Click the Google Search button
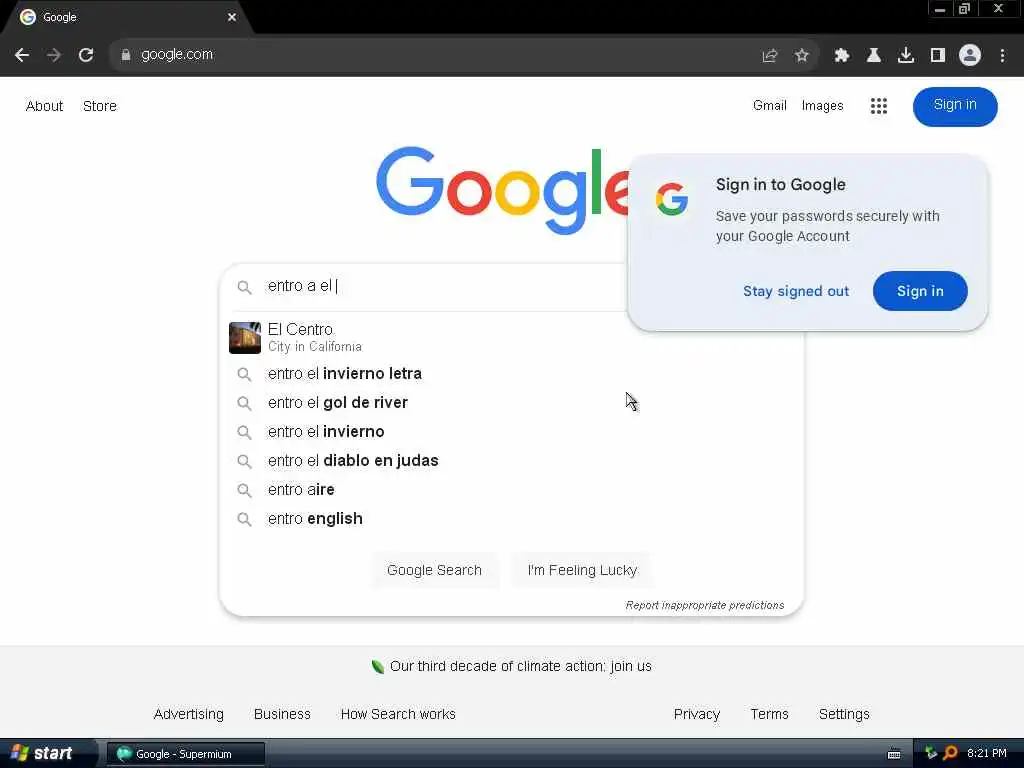 point(434,570)
